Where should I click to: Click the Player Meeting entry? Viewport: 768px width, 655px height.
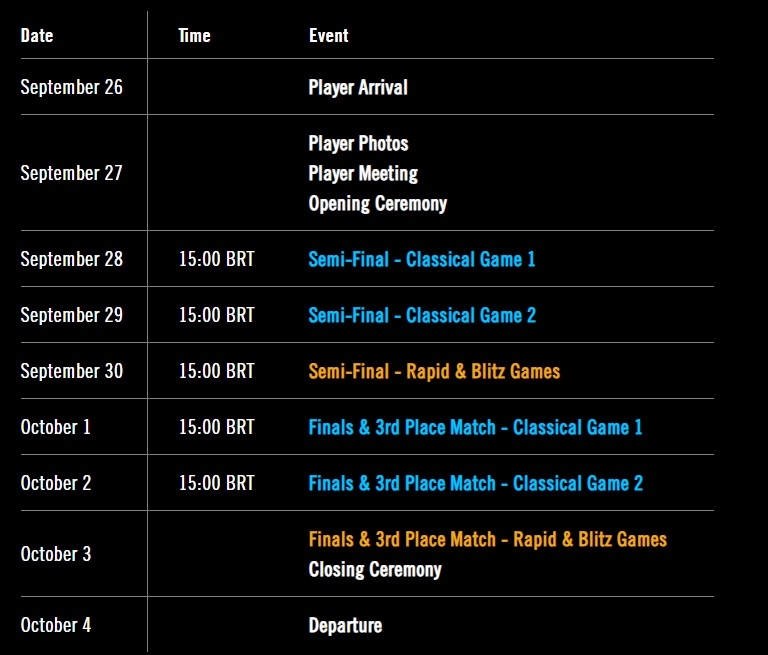pos(363,173)
